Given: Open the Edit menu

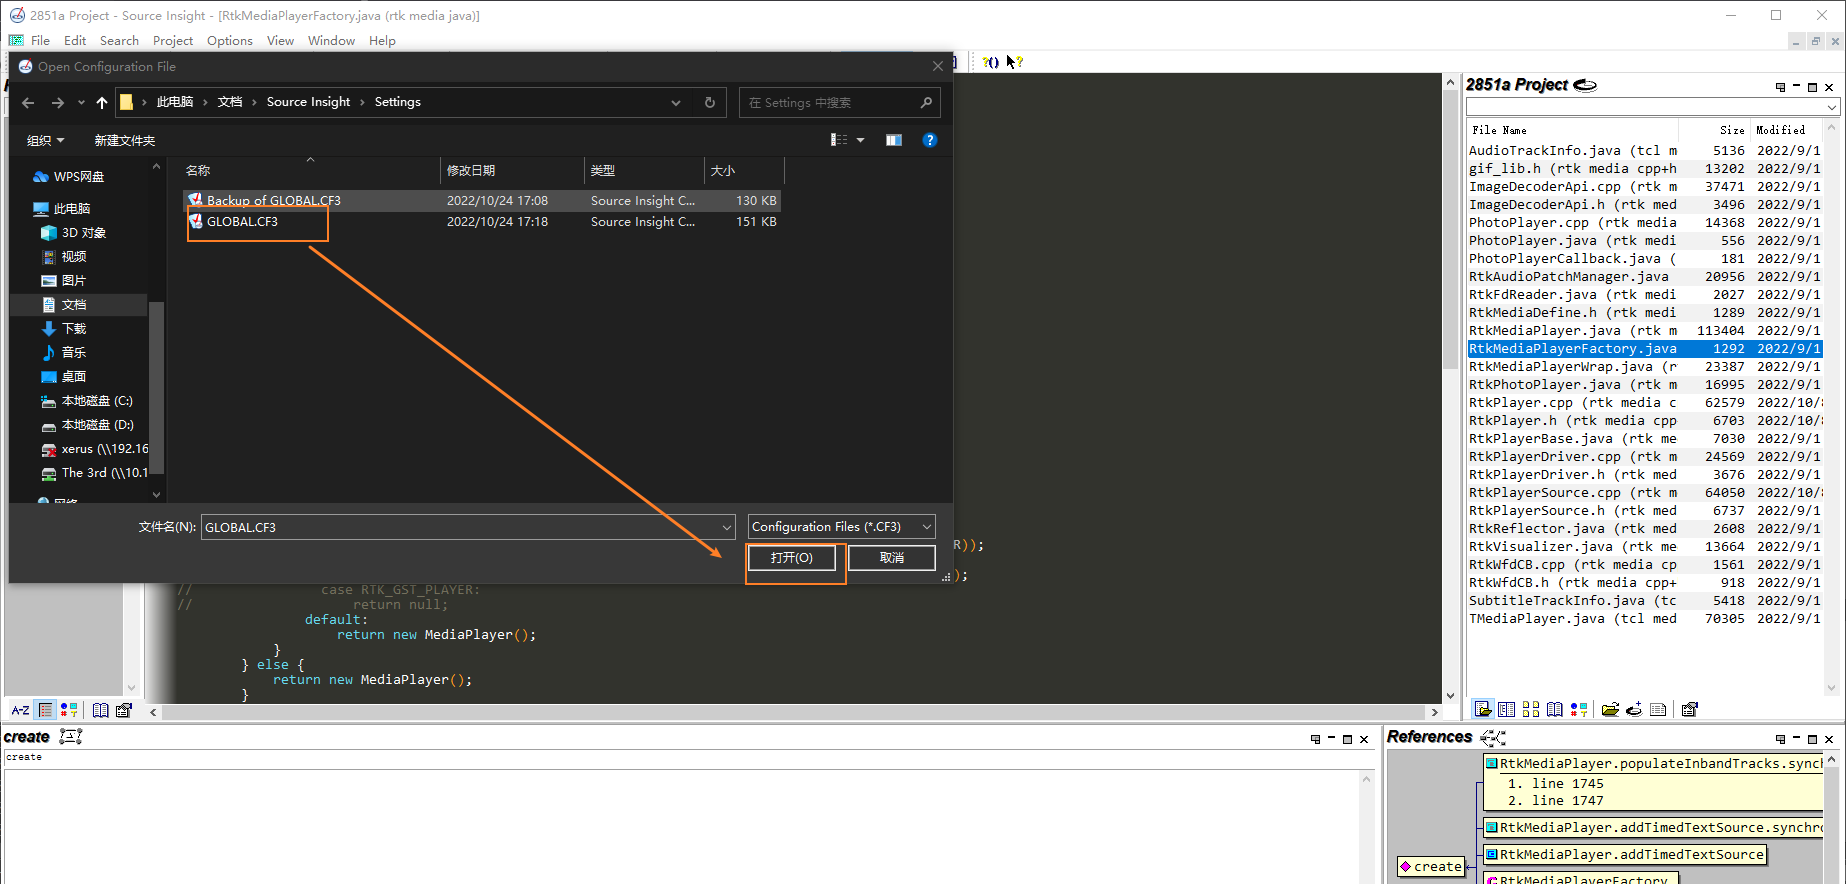Looking at the screenshot, I should click(x=75, y=41).
